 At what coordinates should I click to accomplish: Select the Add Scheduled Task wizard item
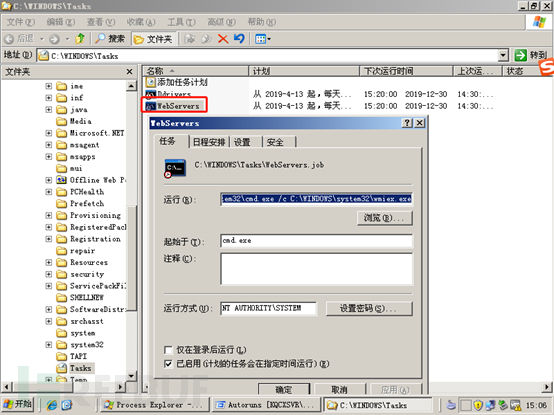click(x=177, y=82)
